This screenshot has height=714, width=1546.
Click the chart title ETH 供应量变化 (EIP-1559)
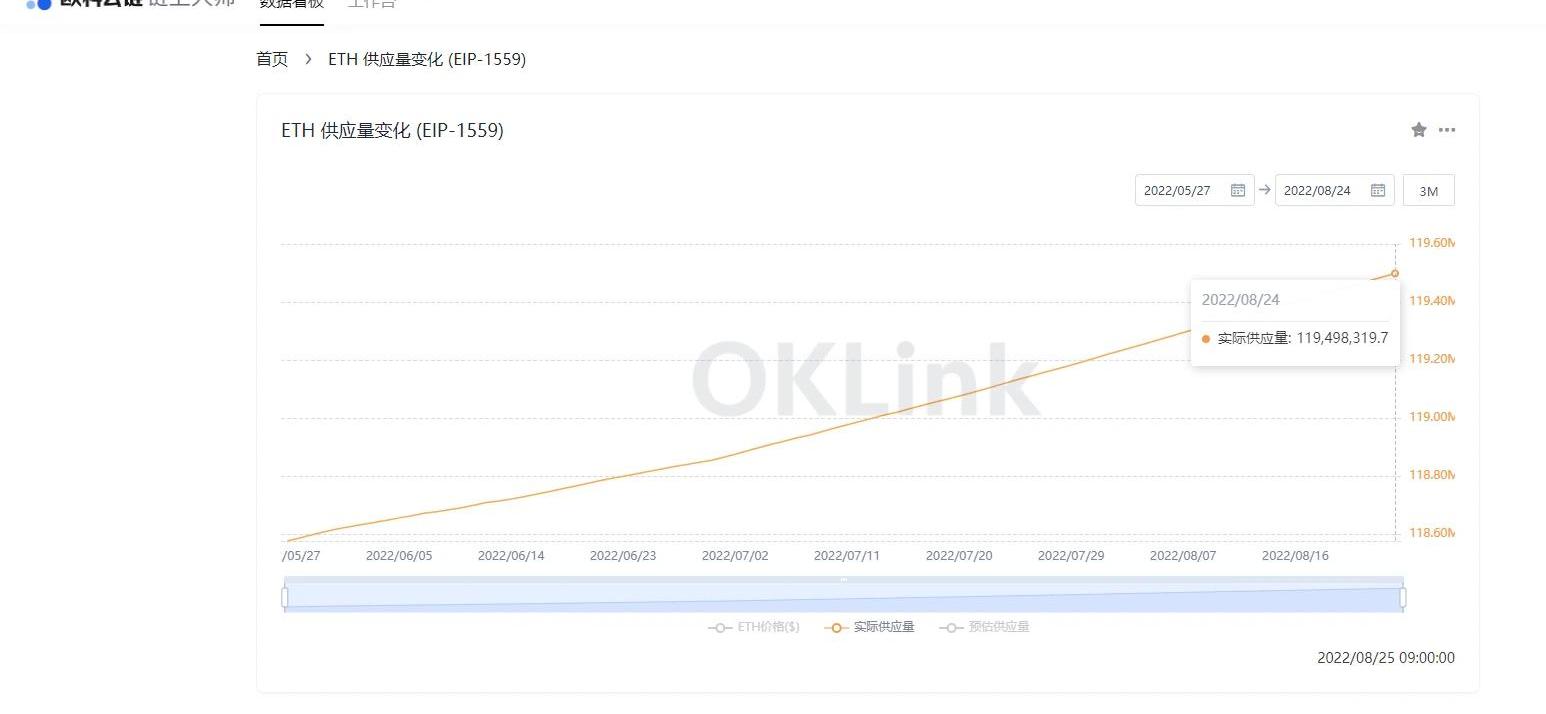coord(392,131)
